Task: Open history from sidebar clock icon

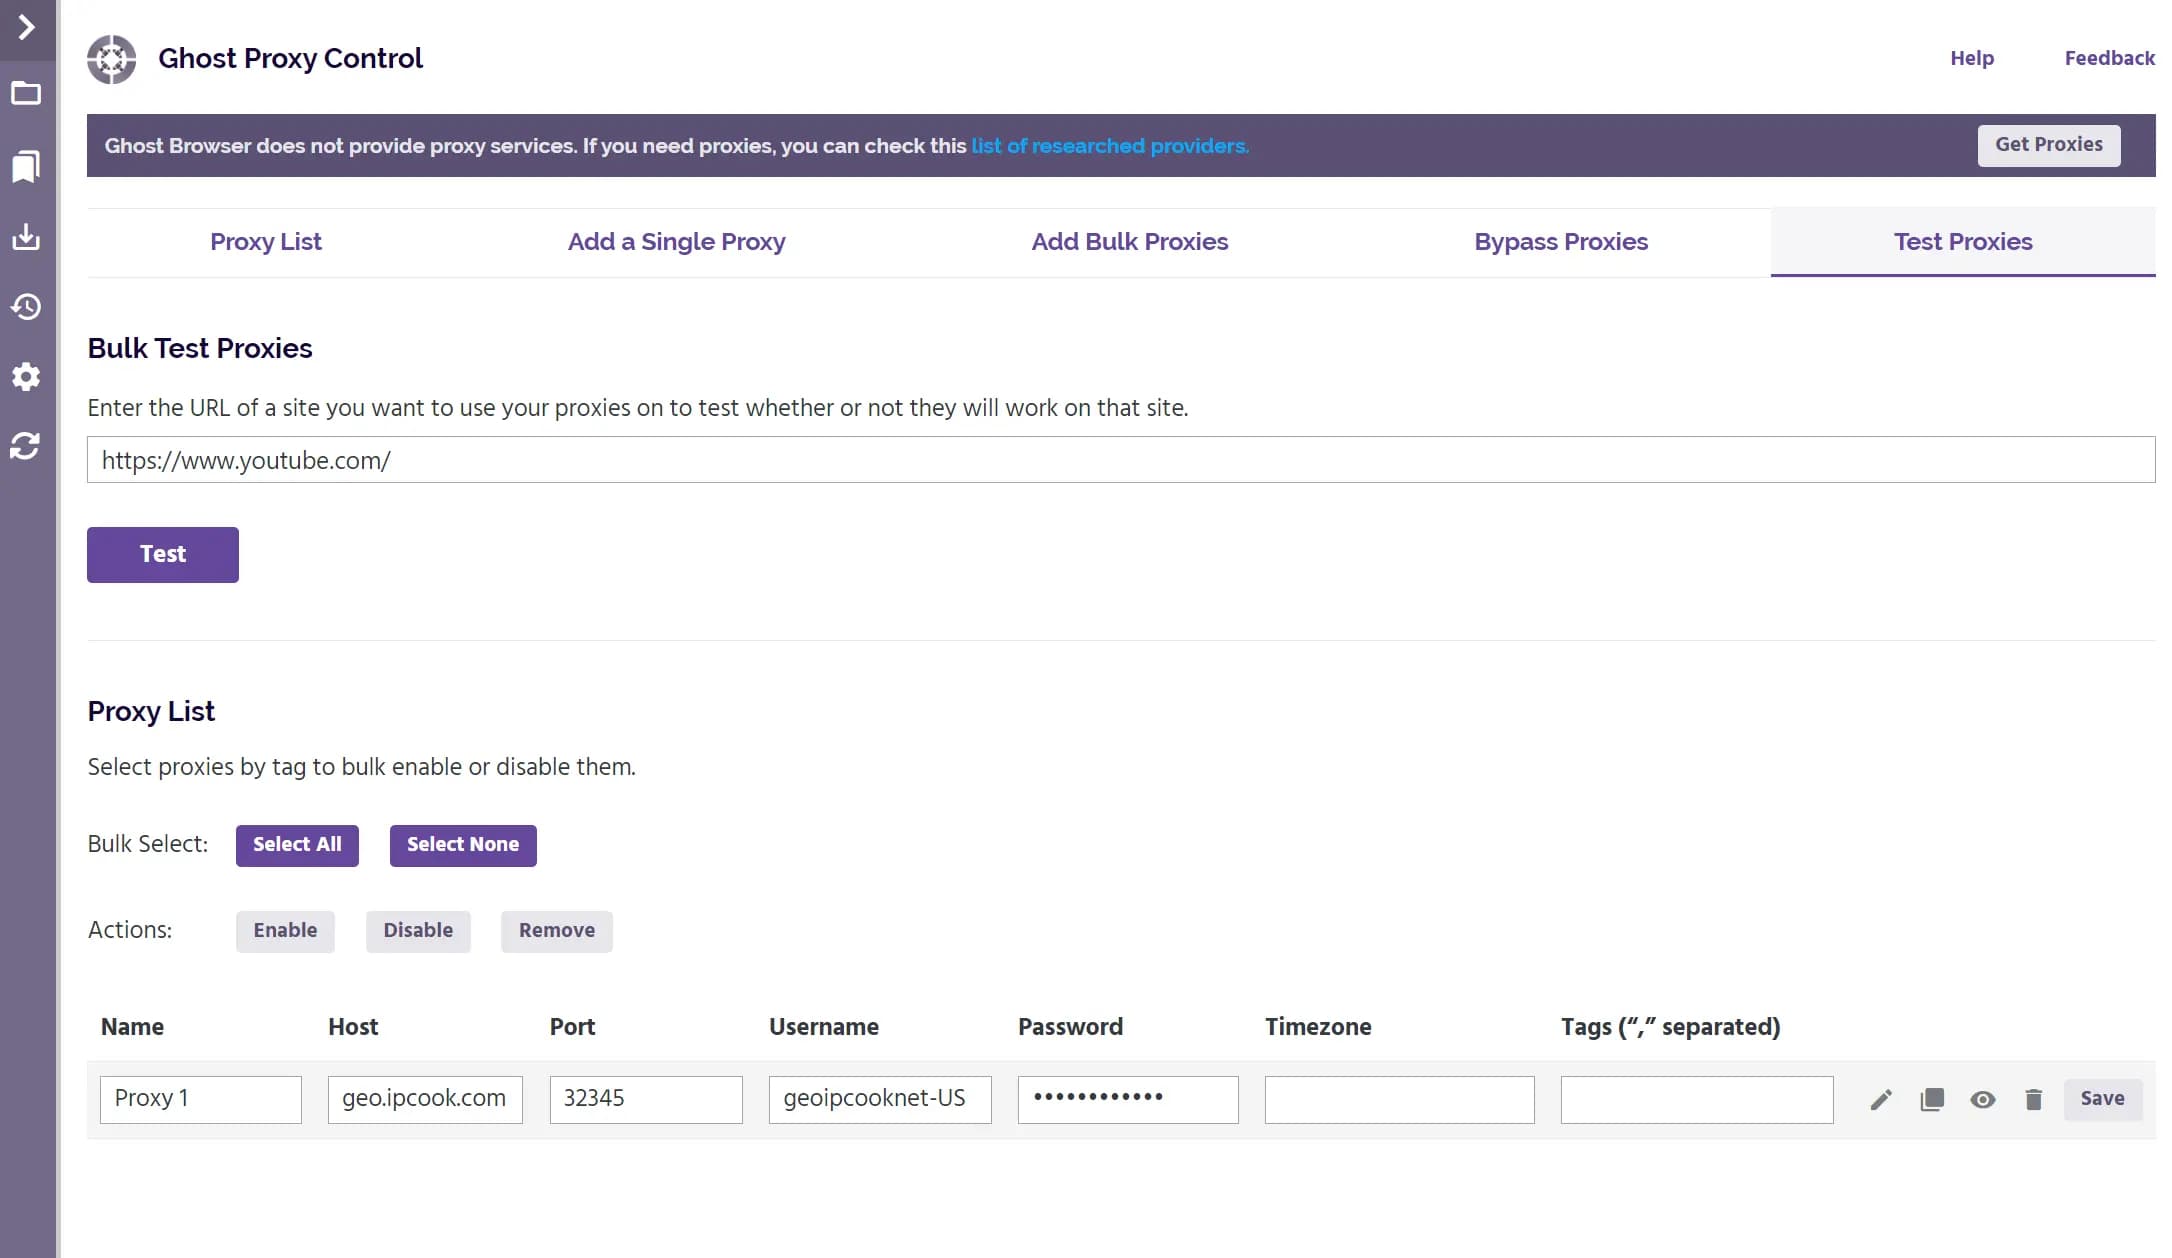Action: [x=26, y=307]
